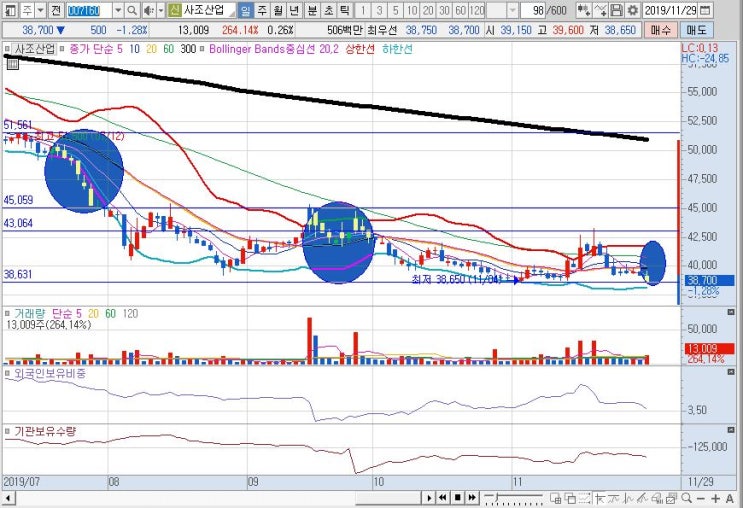
Task: Open chart settings gear icon
Action: click(x=632, y=10)
